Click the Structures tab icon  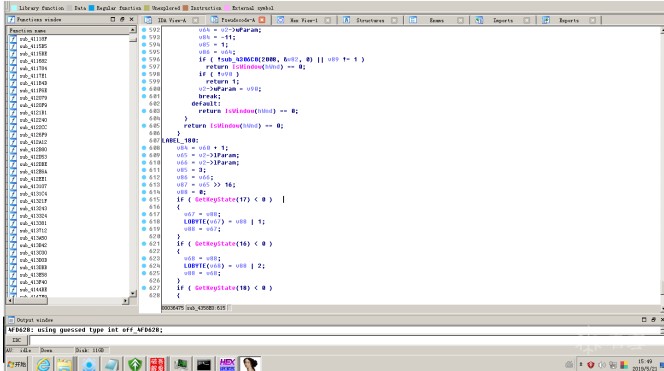coord(346,20)
